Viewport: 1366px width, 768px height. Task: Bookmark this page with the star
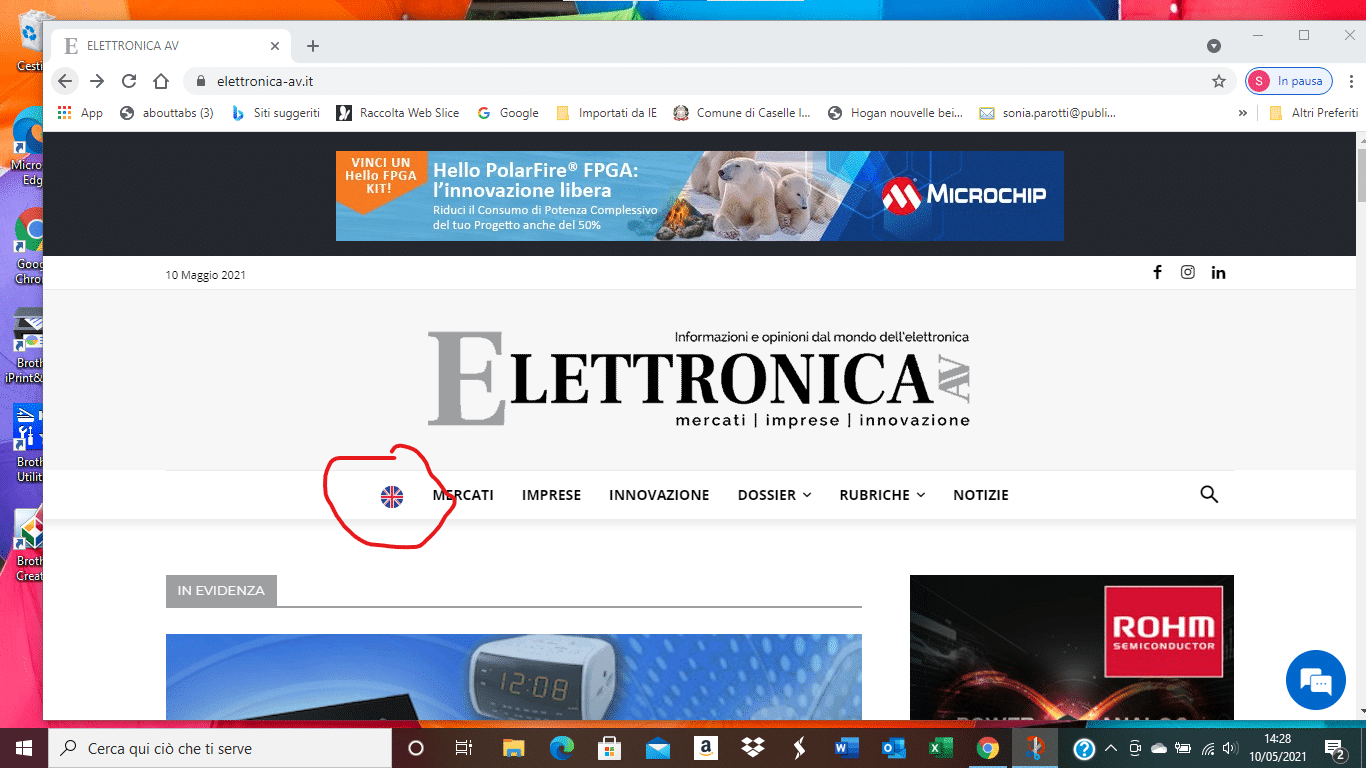tap(1219, 81)
